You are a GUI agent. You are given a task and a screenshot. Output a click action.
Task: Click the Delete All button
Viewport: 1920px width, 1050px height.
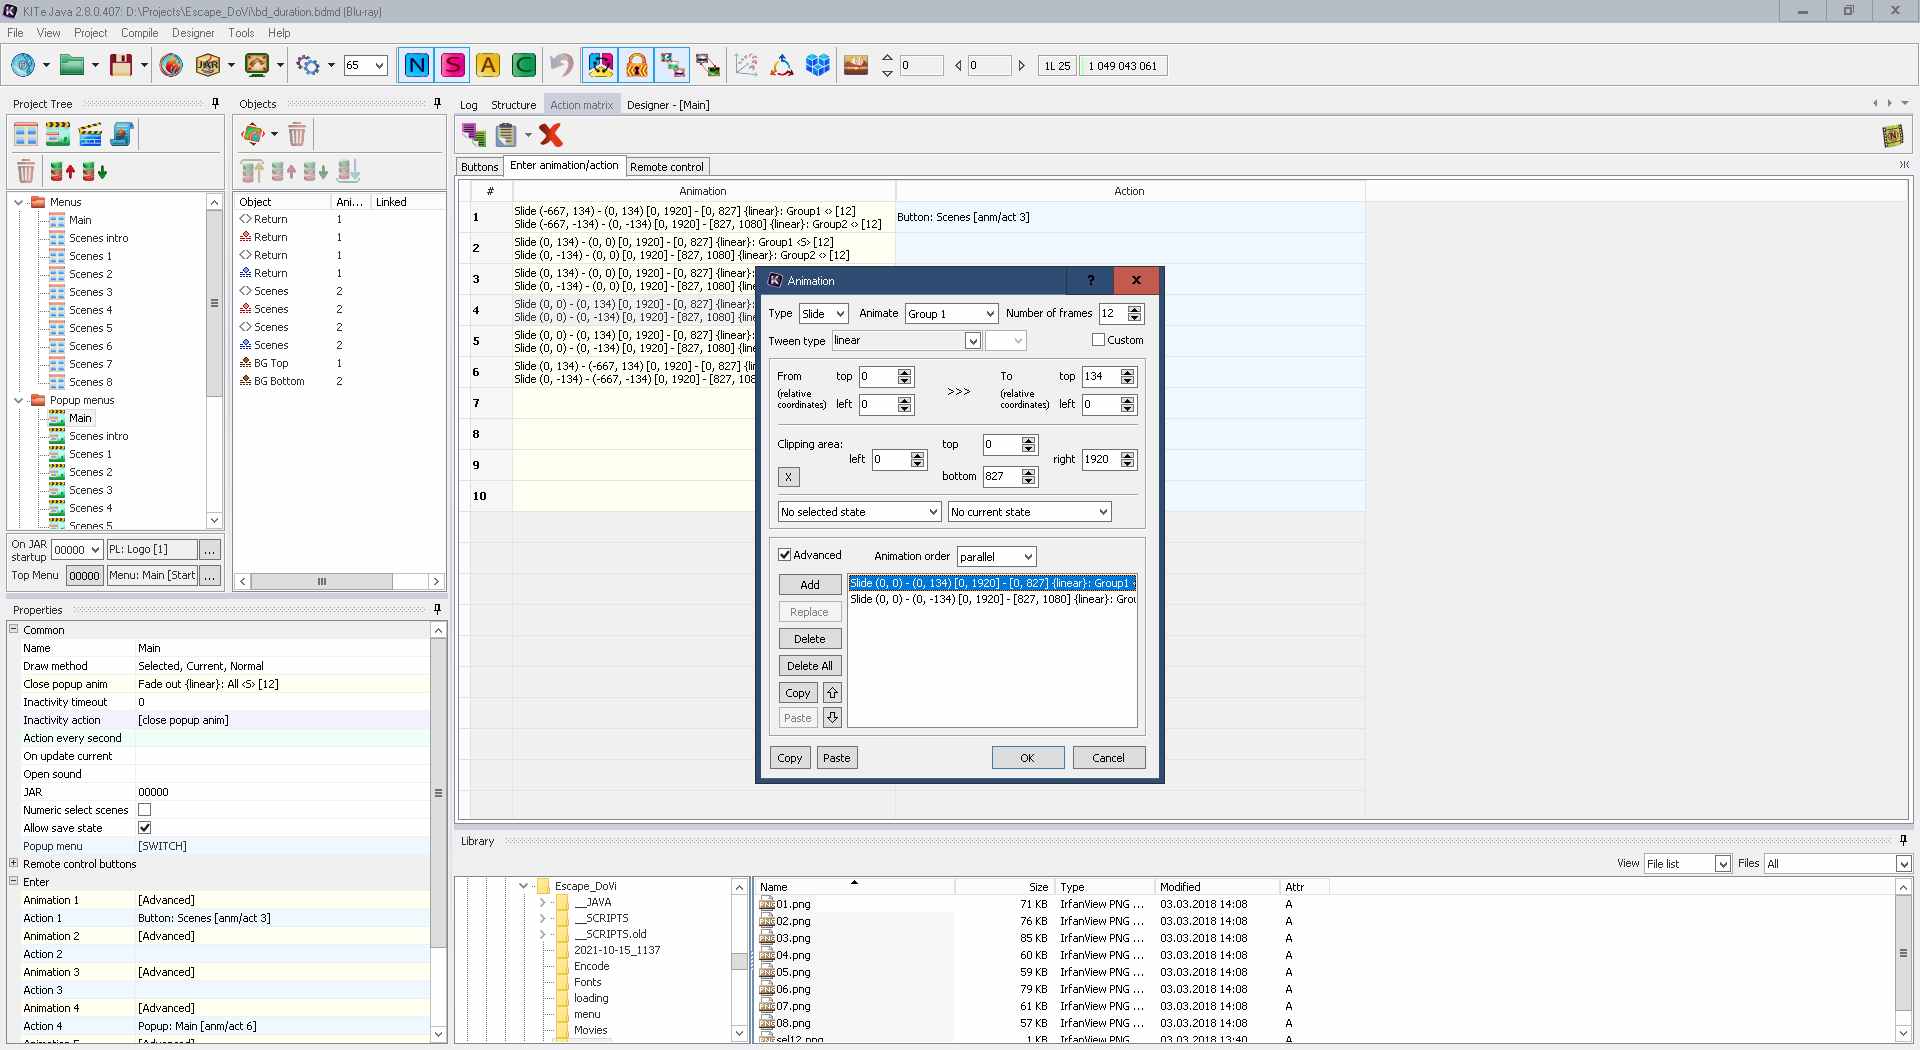809,666
